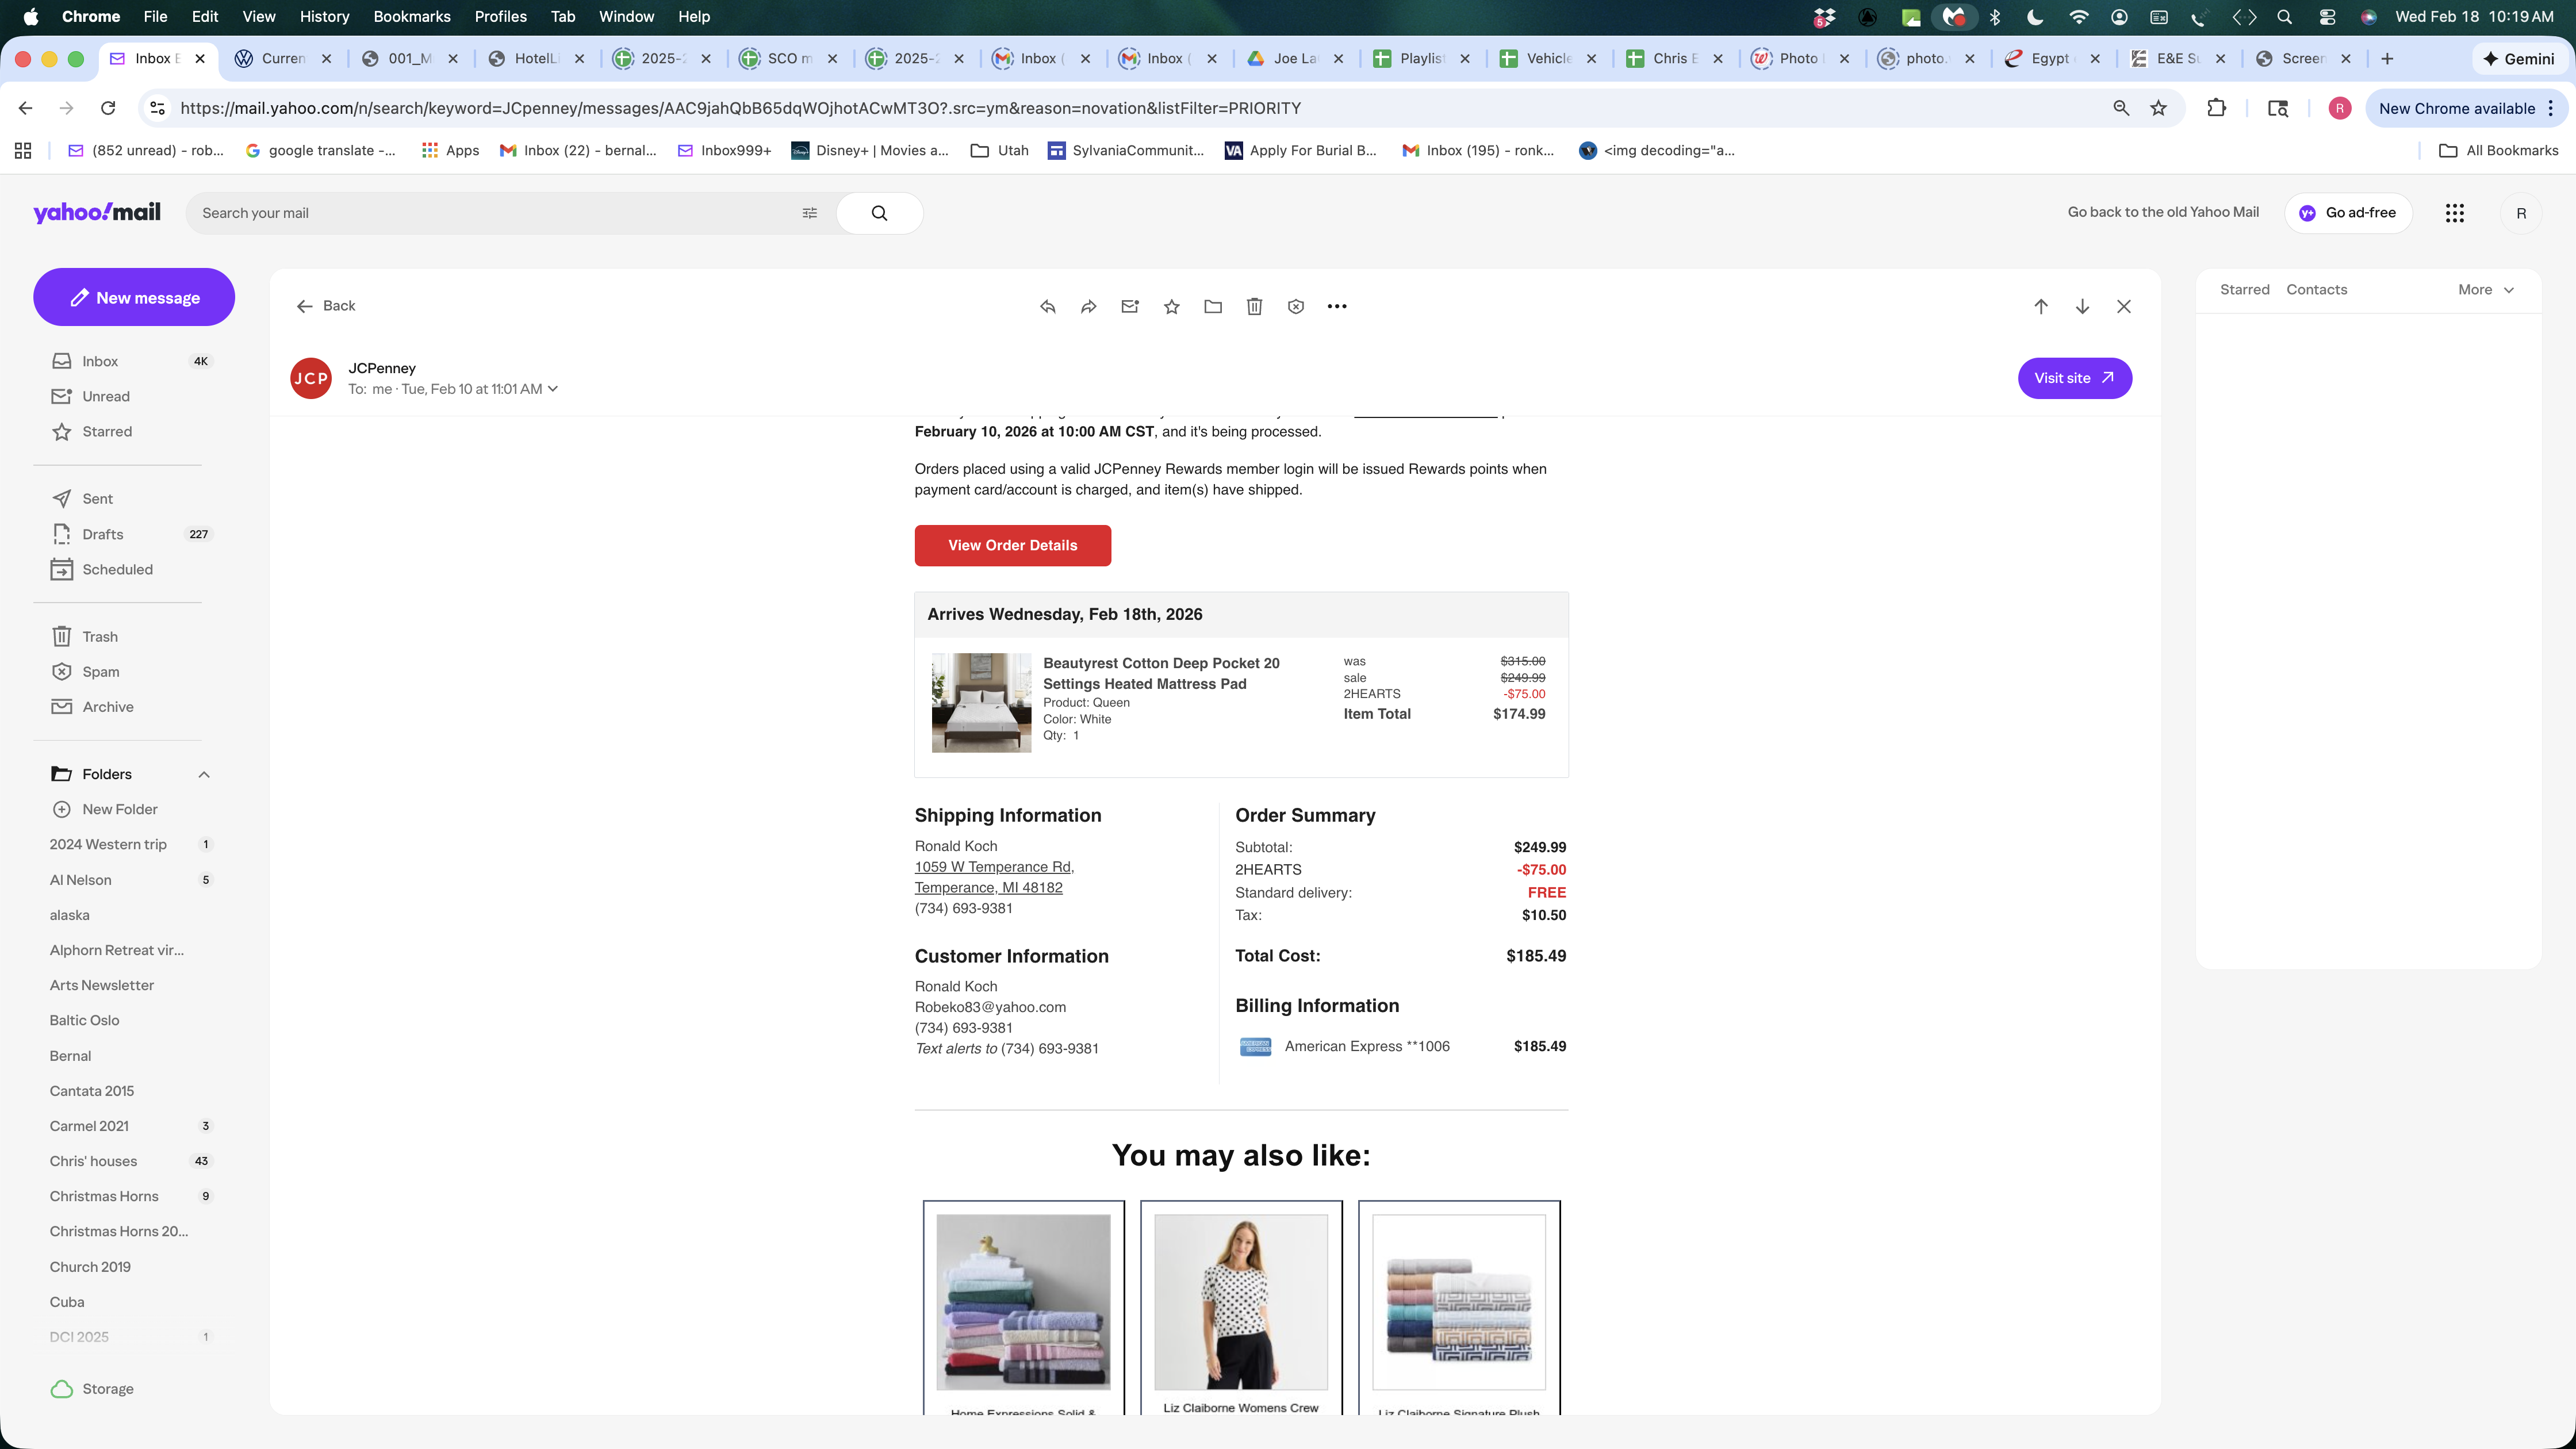The image size is (2576, 1449).
Task: Star this JCPenney email
Action: 1171,307
